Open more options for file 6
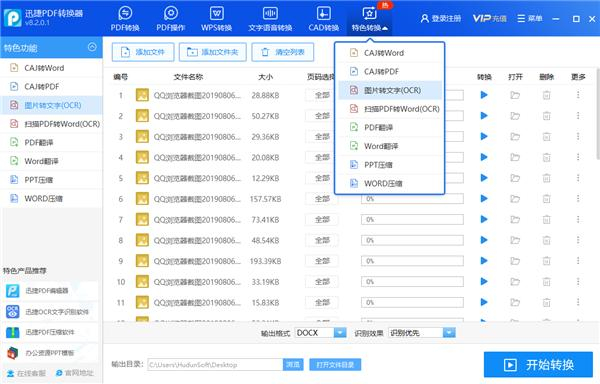This screenshot has height=384, width=600. tap(578, 199)
